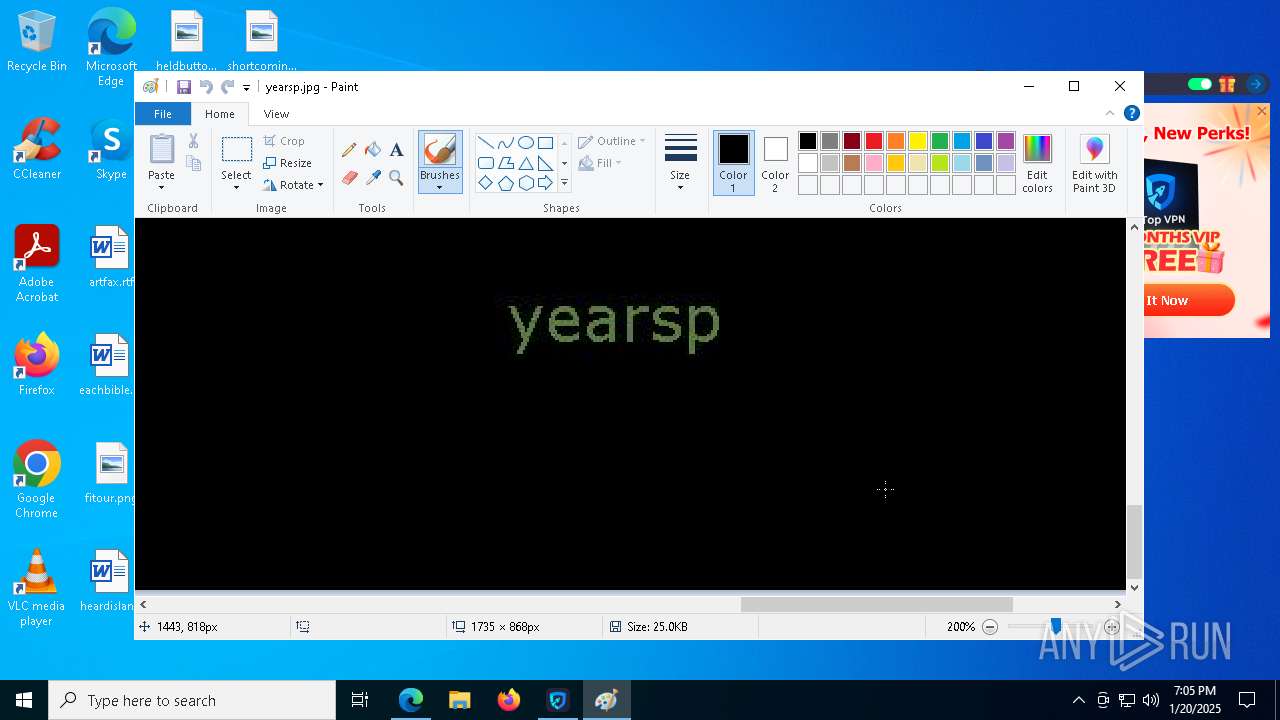Expand the Size thickness dropdown
Screen dimensions: 1280x720
(x=680, y=187)
